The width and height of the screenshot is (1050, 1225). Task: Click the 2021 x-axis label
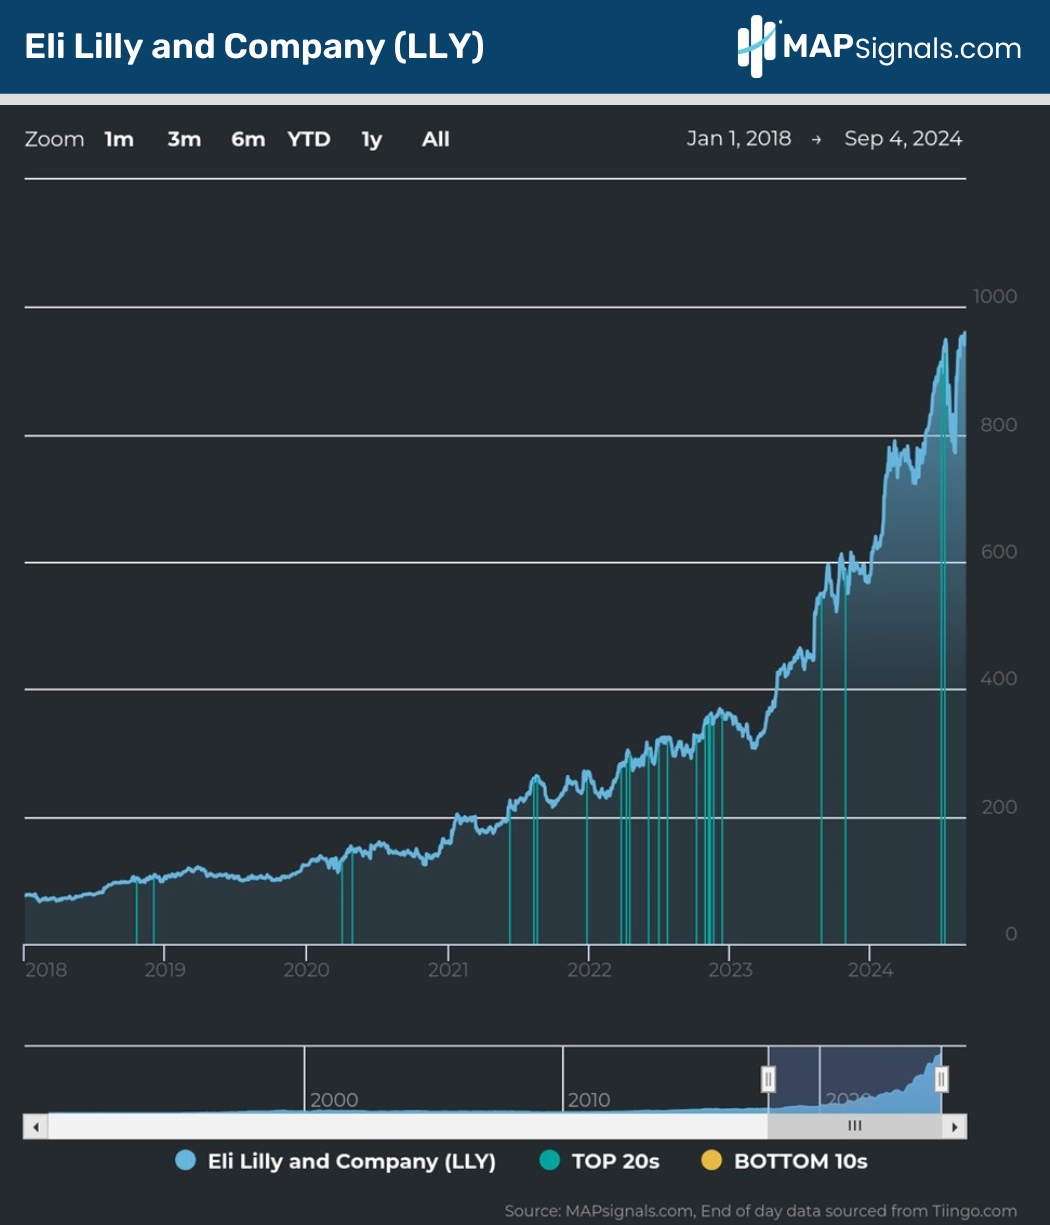point(448,969)
